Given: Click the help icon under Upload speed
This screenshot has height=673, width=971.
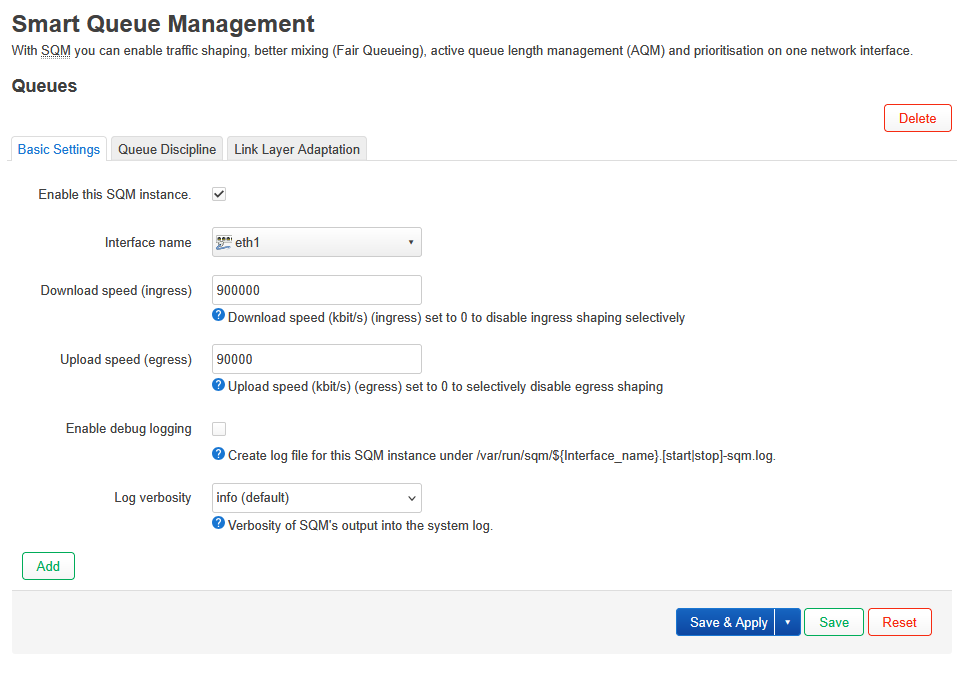Looking at the screenshot, I should pos(218,385).
